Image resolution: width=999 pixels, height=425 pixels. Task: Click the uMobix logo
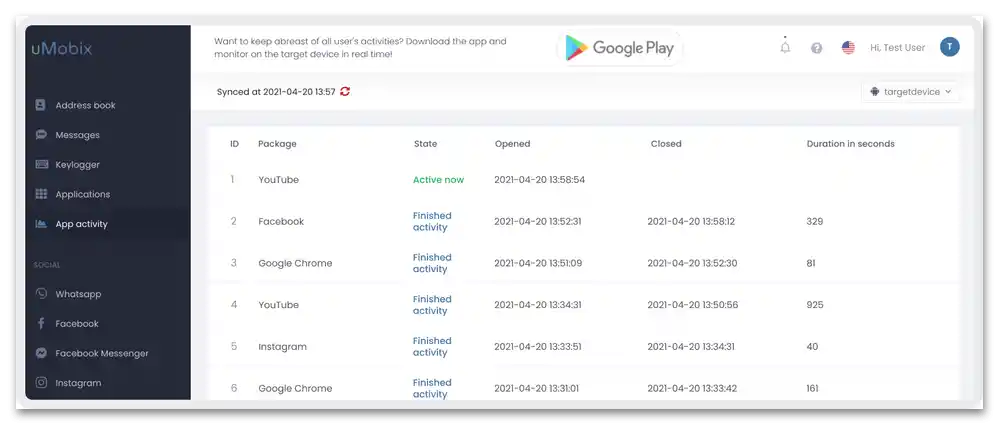(62, 48)
